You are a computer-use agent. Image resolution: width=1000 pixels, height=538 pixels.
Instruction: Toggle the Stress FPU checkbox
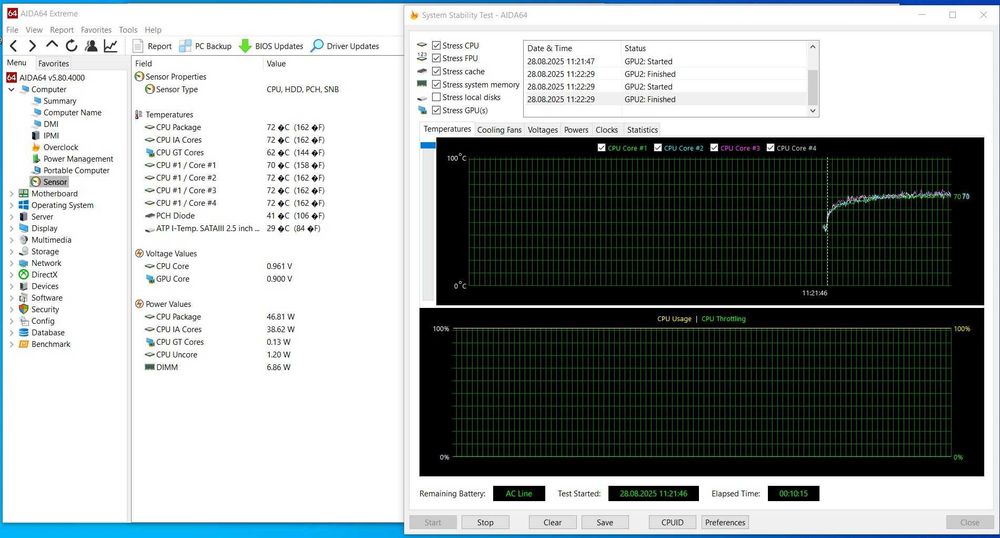(436, 58)
